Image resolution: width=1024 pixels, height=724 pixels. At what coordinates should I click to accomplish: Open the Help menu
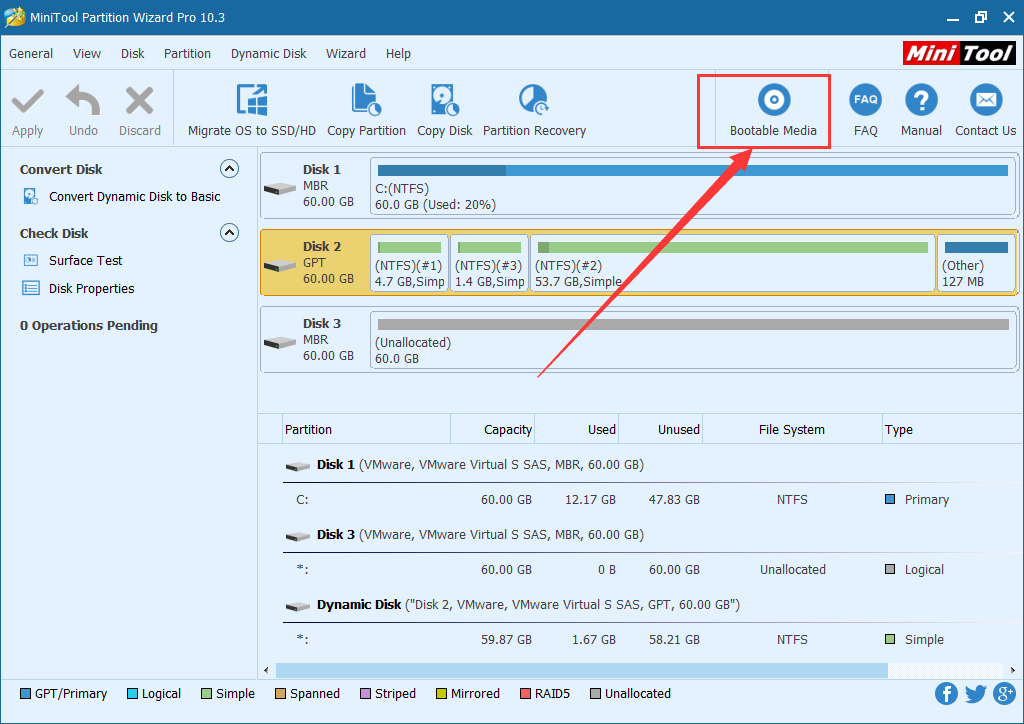[x=398, y=54]
